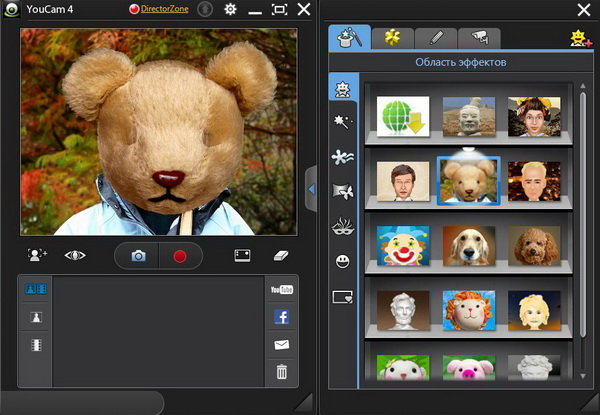Click the scroll-up arrow of the effects list

[x=583, y=86]
